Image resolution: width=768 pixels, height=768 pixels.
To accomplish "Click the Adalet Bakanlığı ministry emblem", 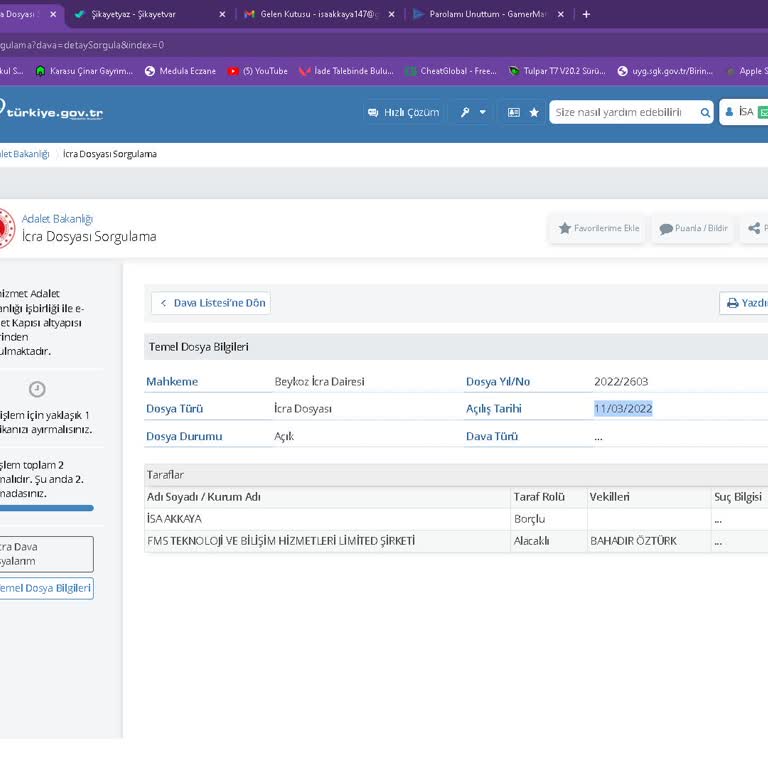I will point(4,228).
